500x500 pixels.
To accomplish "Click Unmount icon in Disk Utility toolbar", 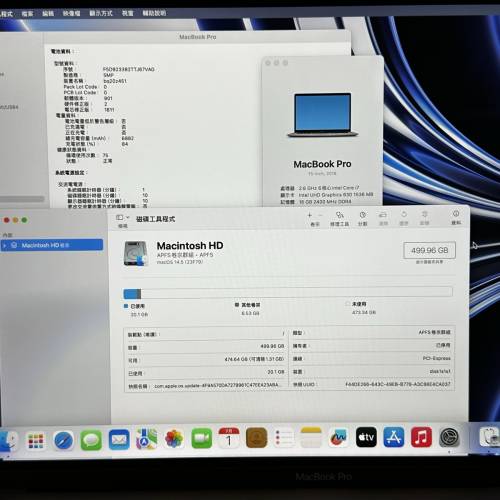I will point(424,214).
